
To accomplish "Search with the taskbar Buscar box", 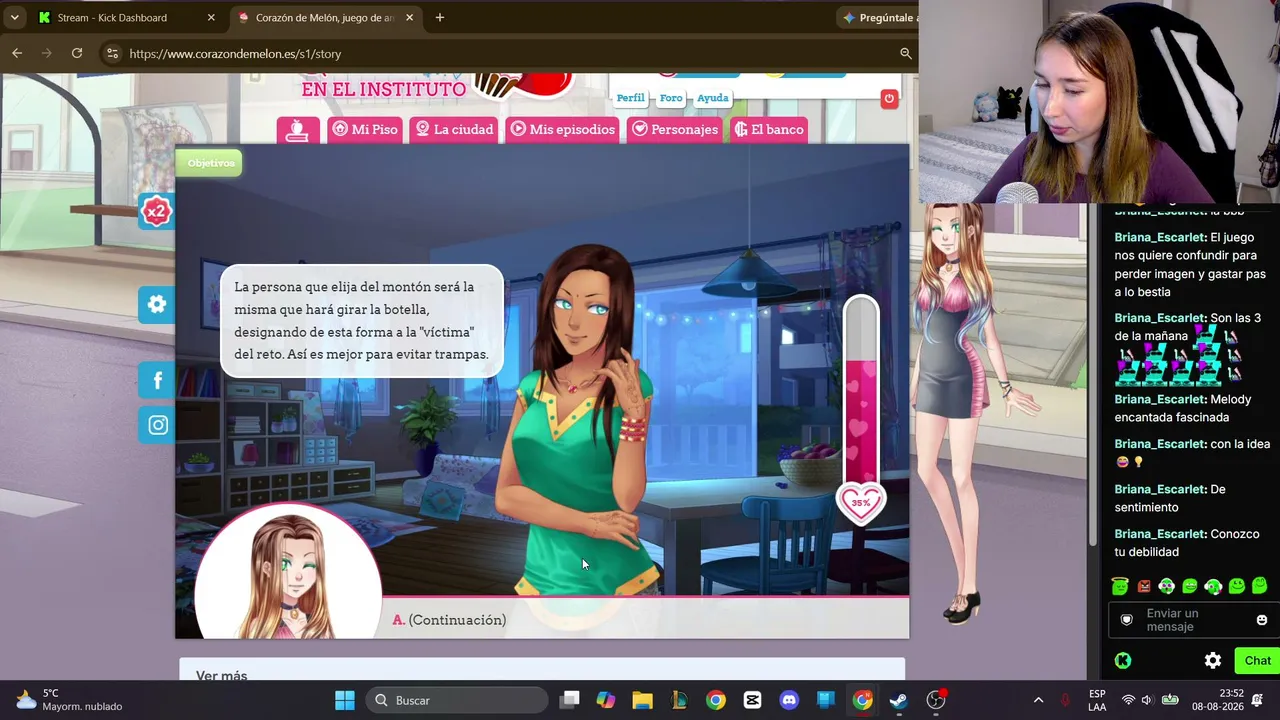I will tap(457, 700).
